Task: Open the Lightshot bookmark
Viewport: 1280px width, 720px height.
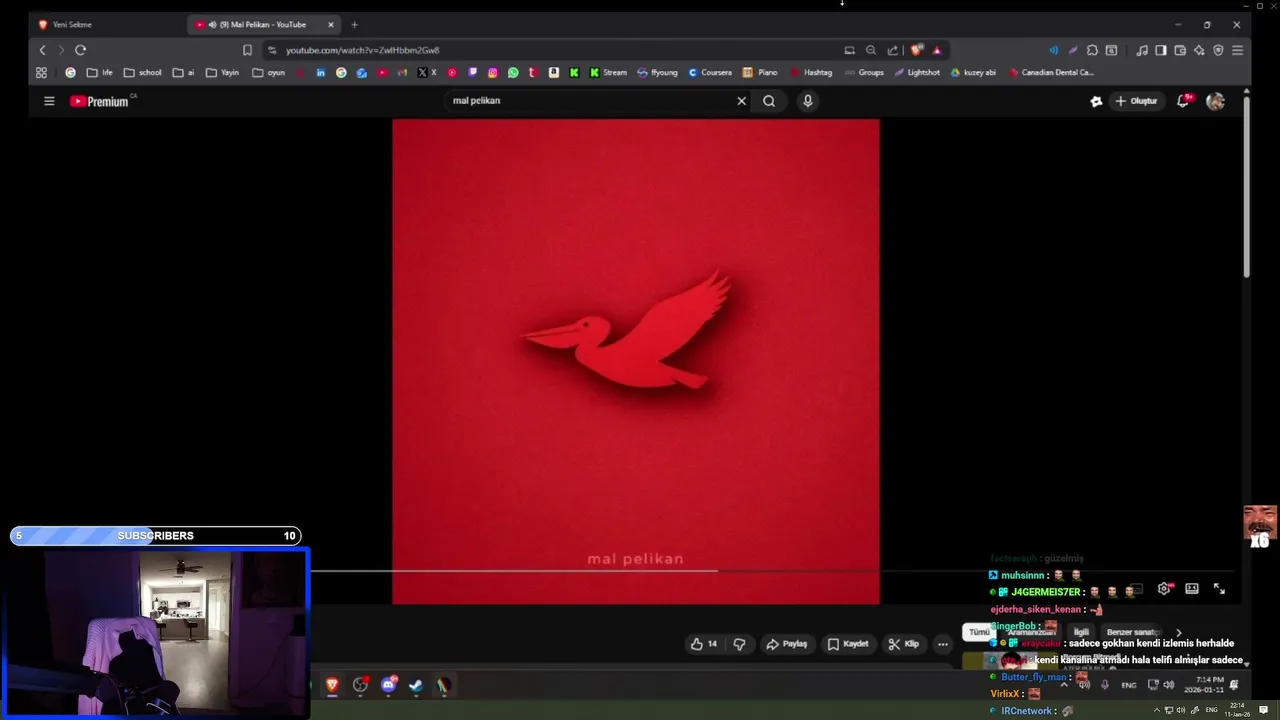Action: tap(917, 72)
